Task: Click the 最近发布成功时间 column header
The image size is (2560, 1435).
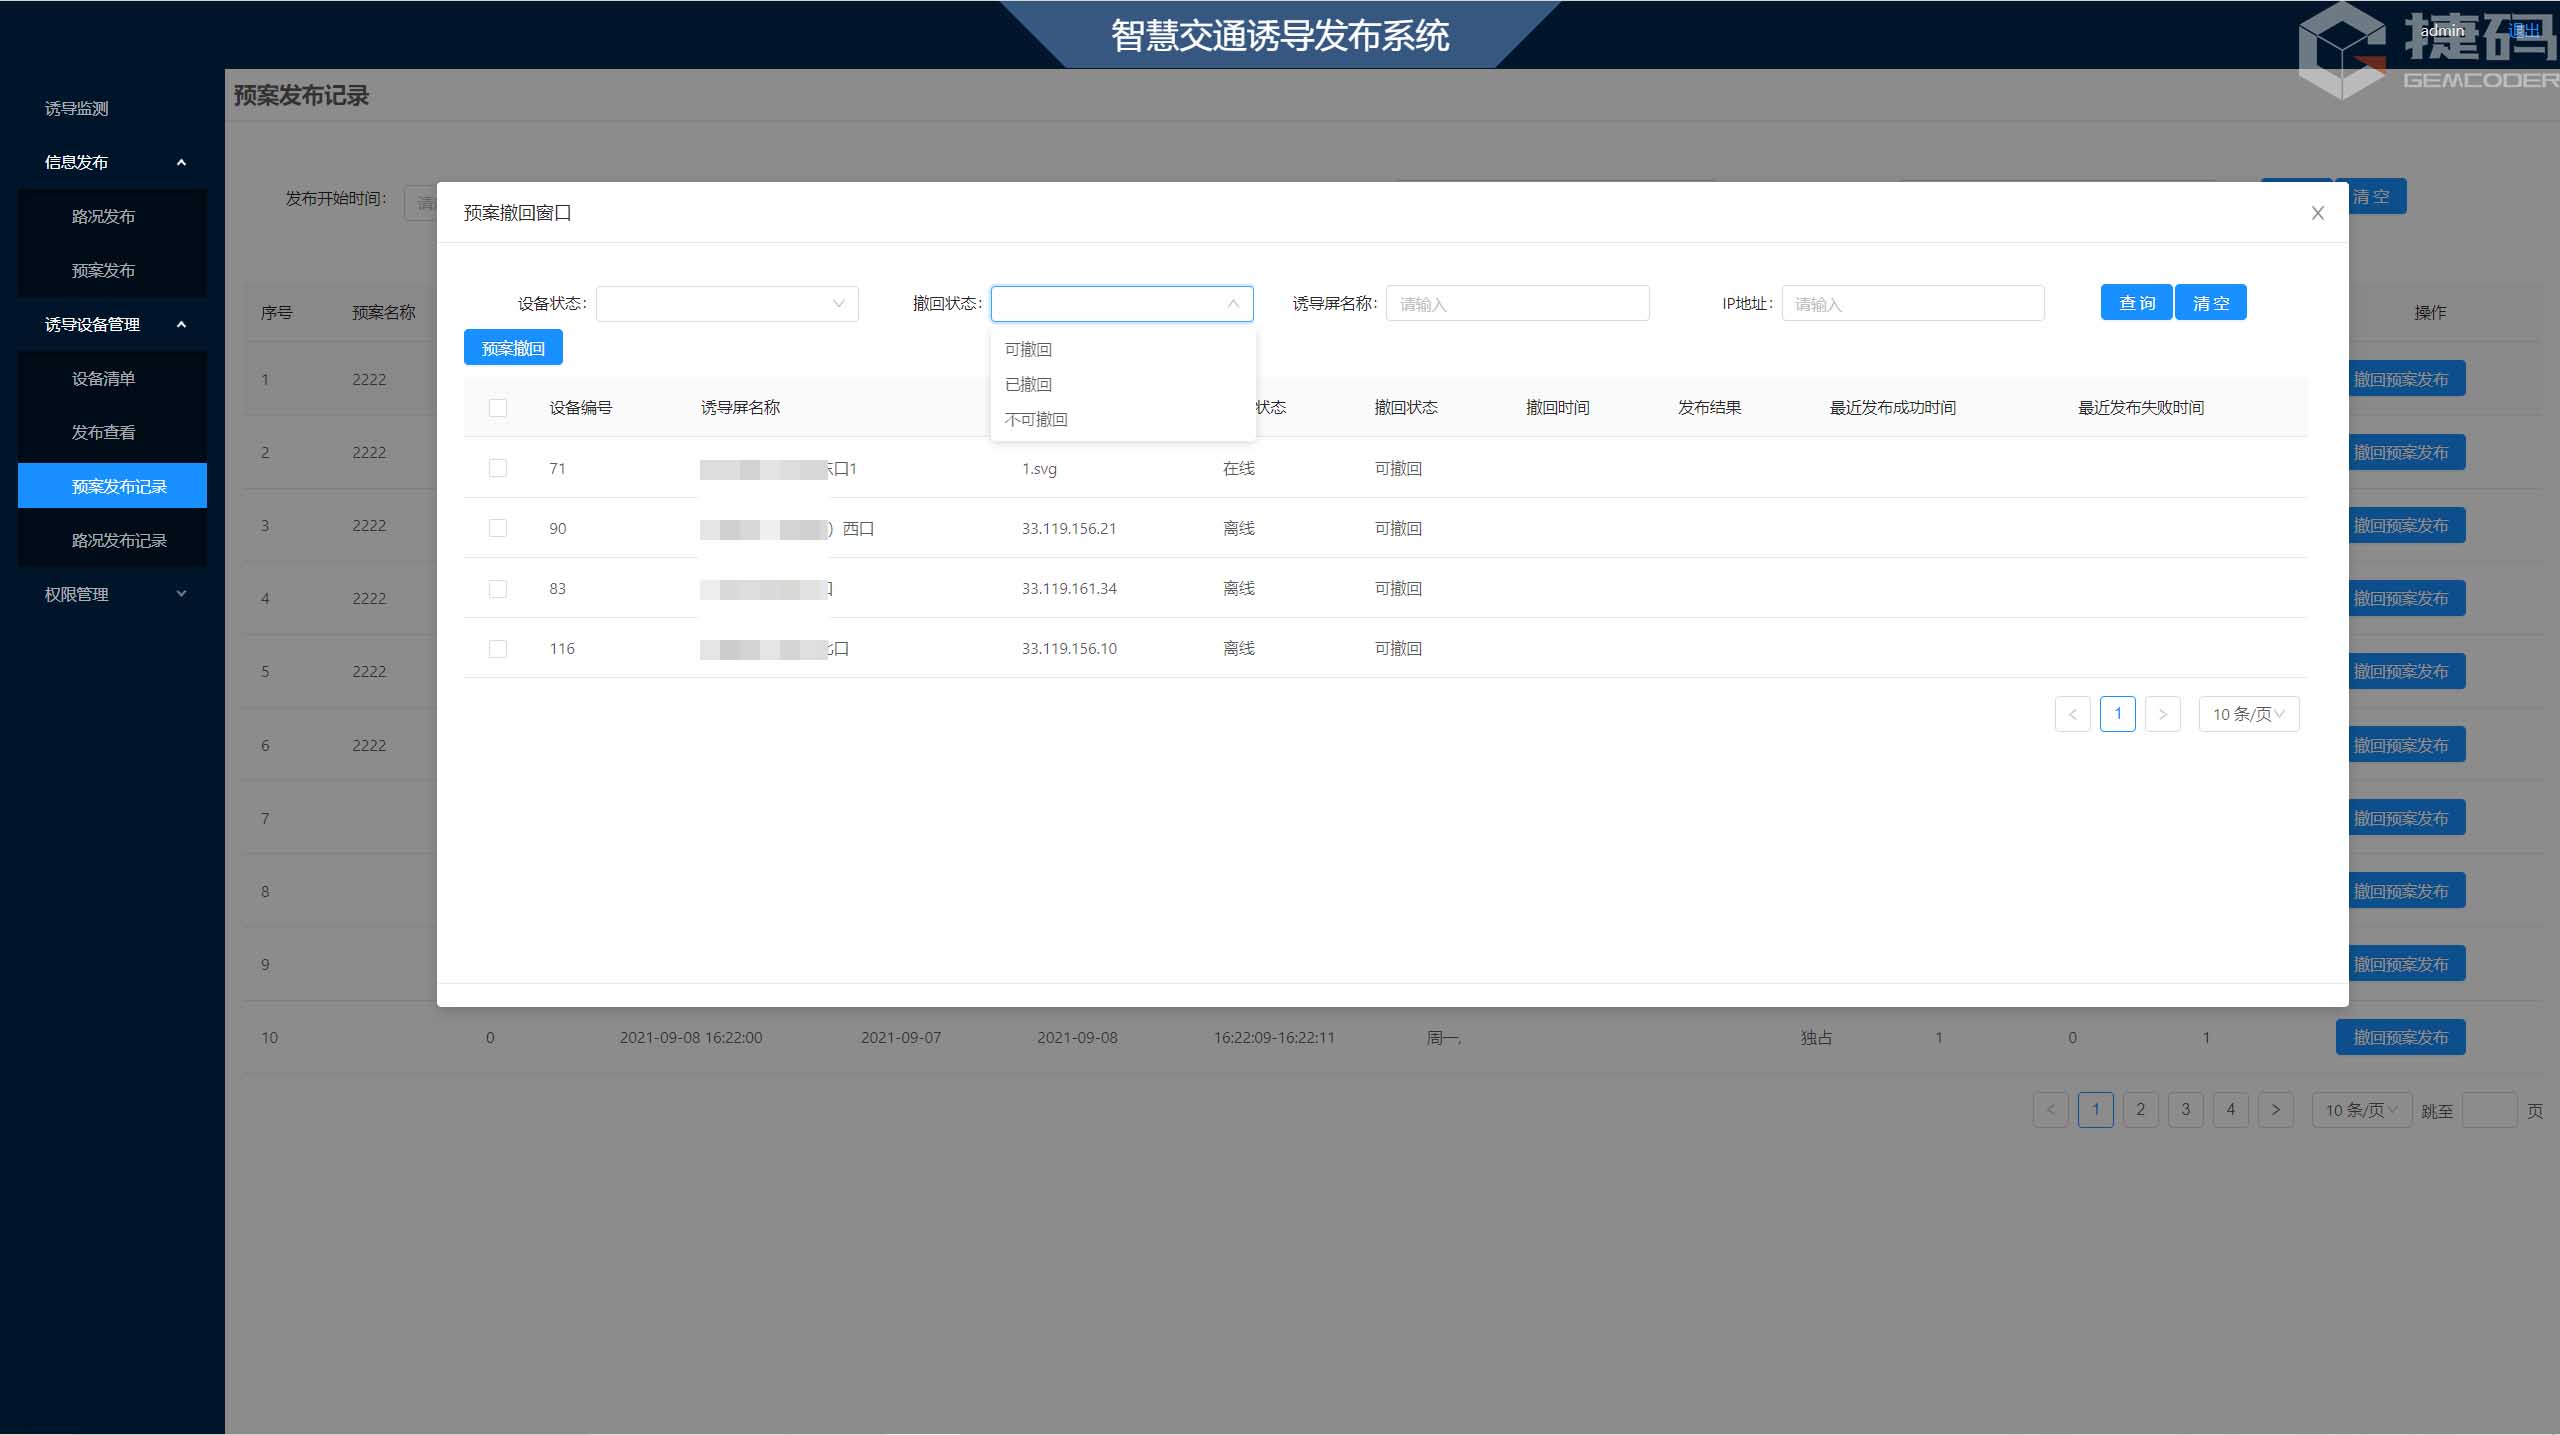Action: point(1892,407)
